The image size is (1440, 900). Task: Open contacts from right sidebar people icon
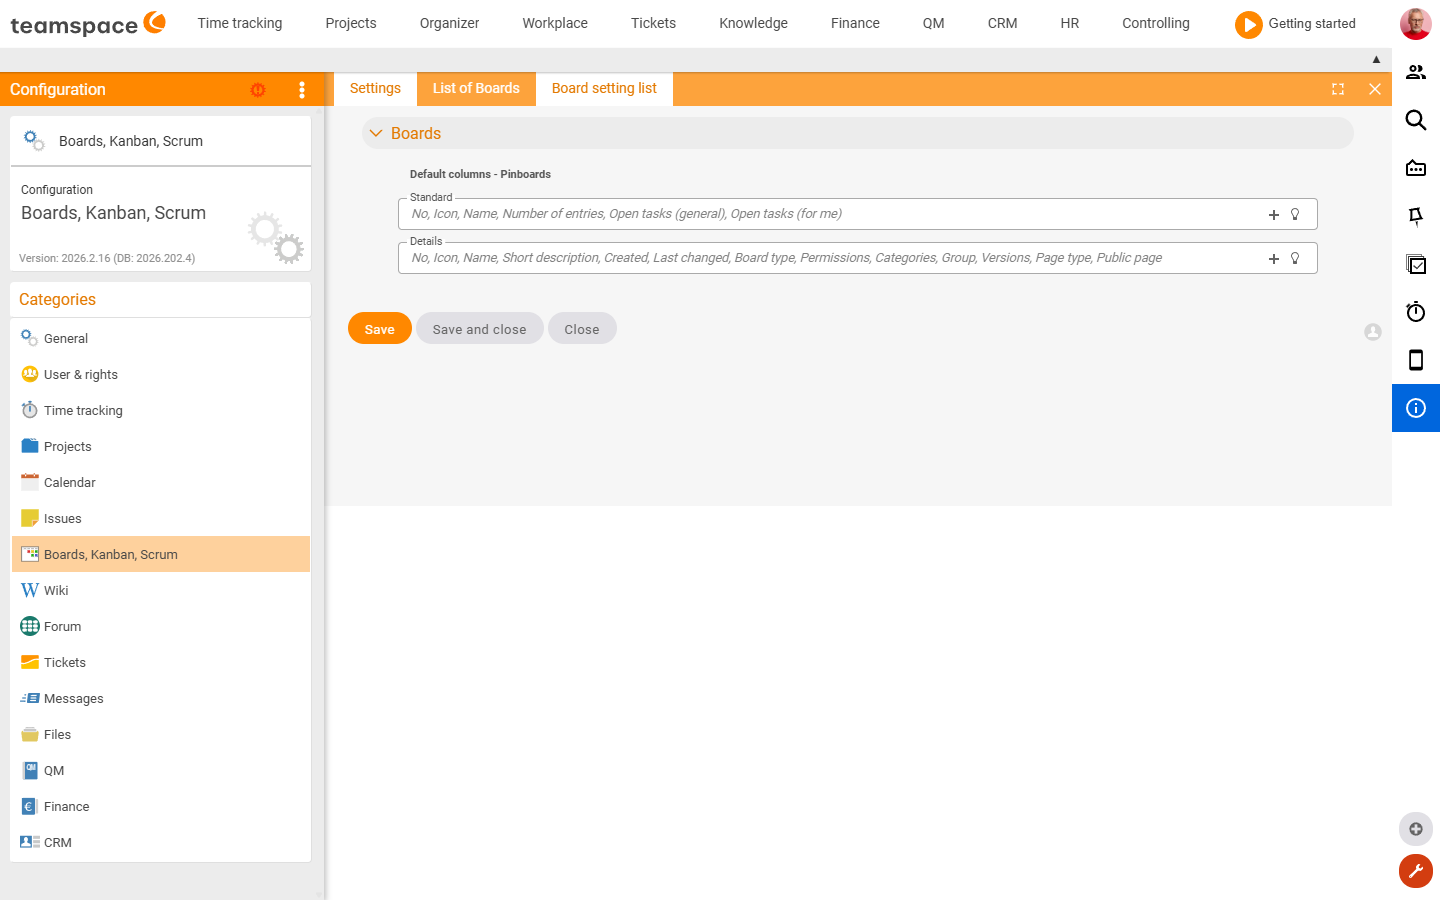click(x=1416, y=72)
